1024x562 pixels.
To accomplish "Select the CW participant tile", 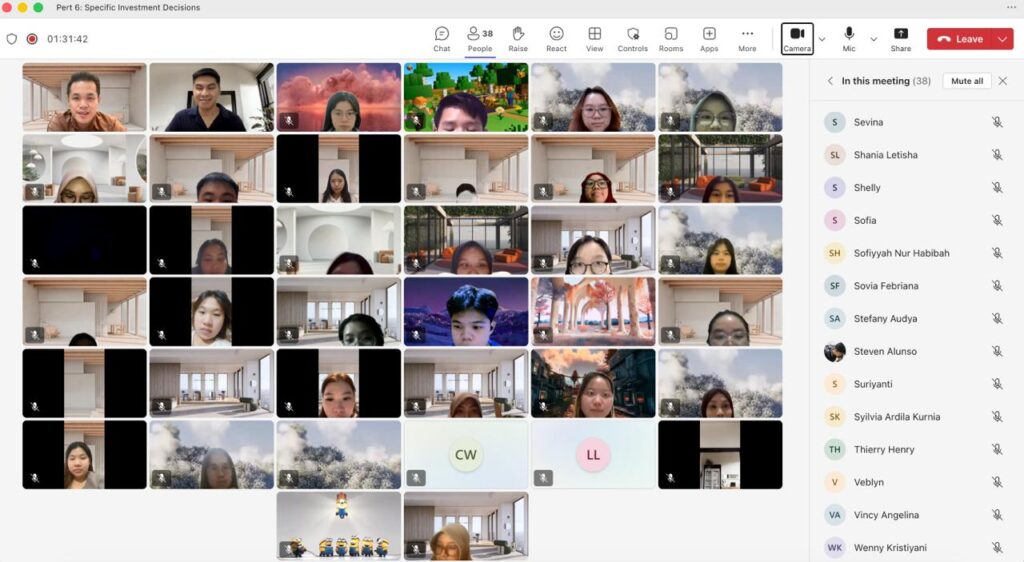I will coord(466,455).
